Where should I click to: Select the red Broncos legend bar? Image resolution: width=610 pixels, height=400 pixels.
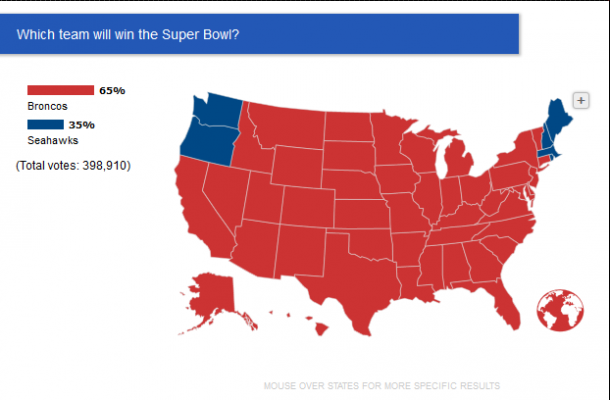pyautogui.click(x=60, y=90)
